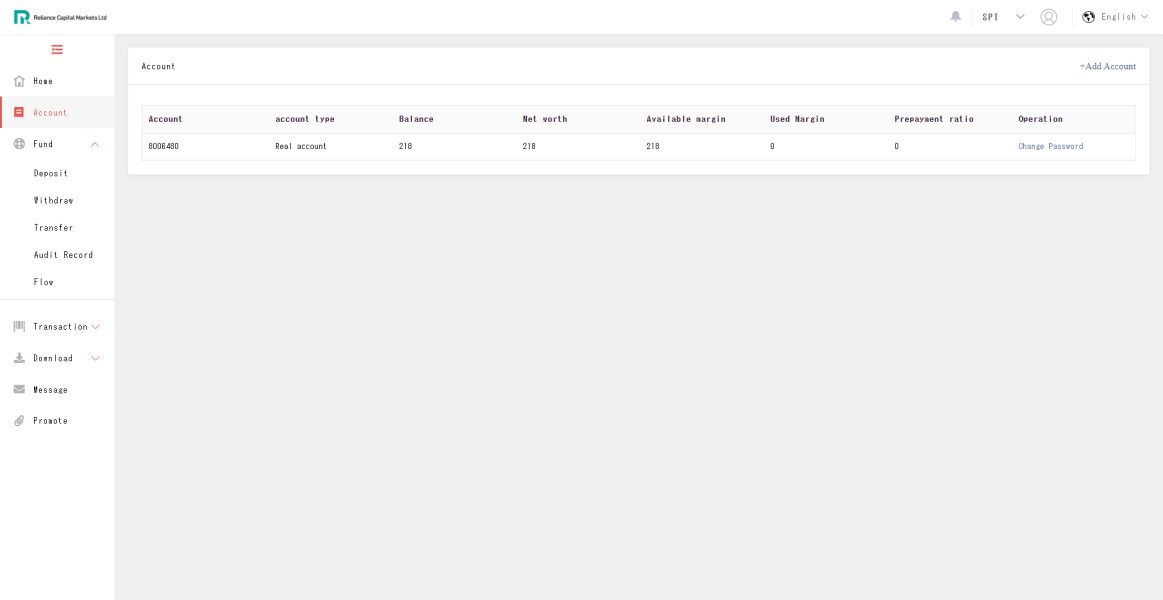Open Withdraw under Fund
Screen dimensions: 1163x600
[x=53, y=201]
